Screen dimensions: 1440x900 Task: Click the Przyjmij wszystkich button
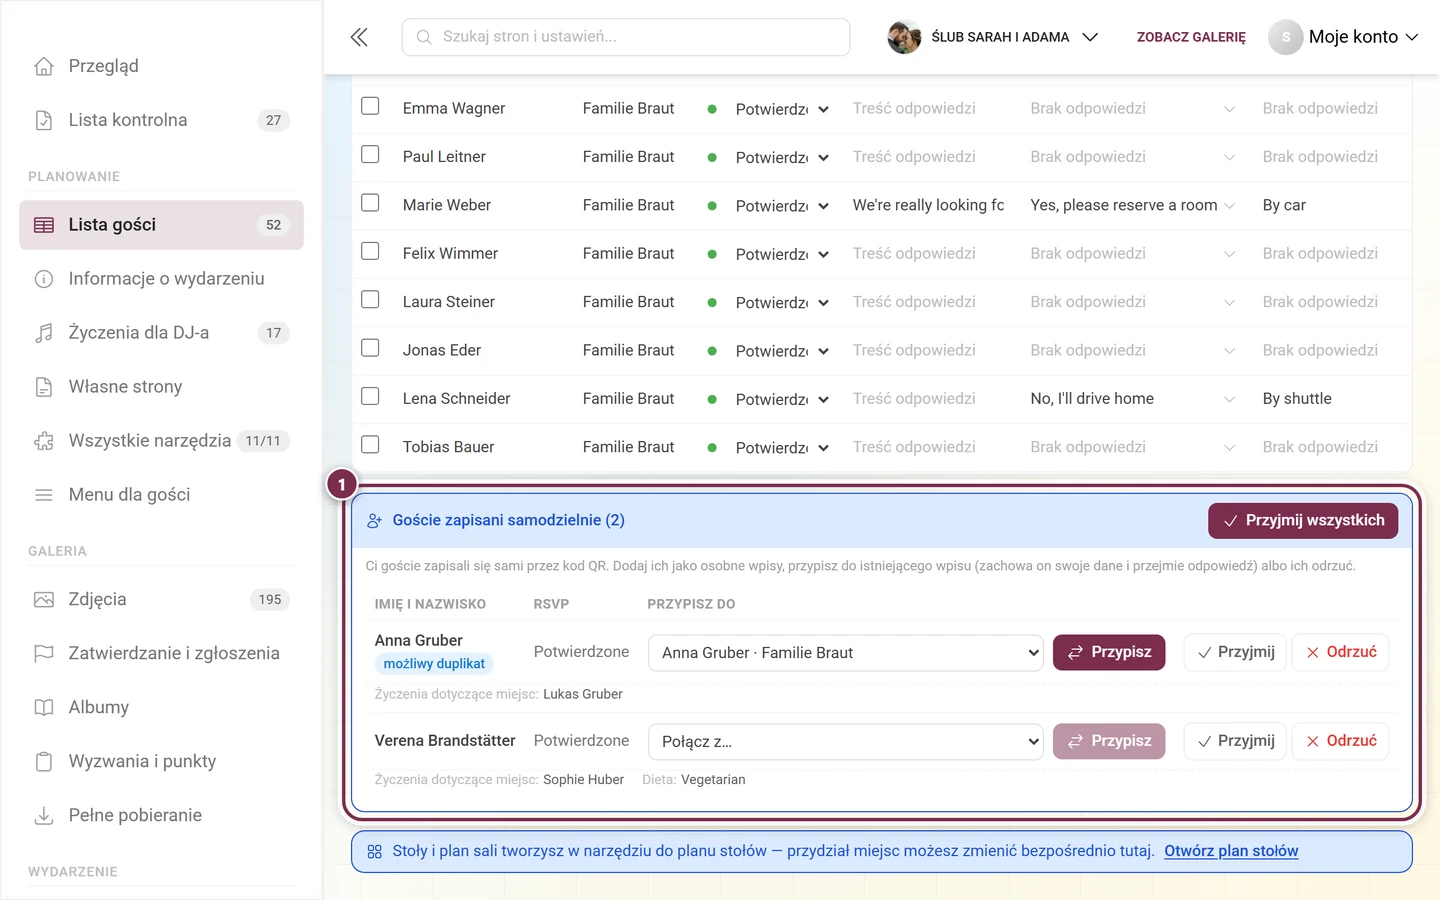click(x=1303, y=521)
